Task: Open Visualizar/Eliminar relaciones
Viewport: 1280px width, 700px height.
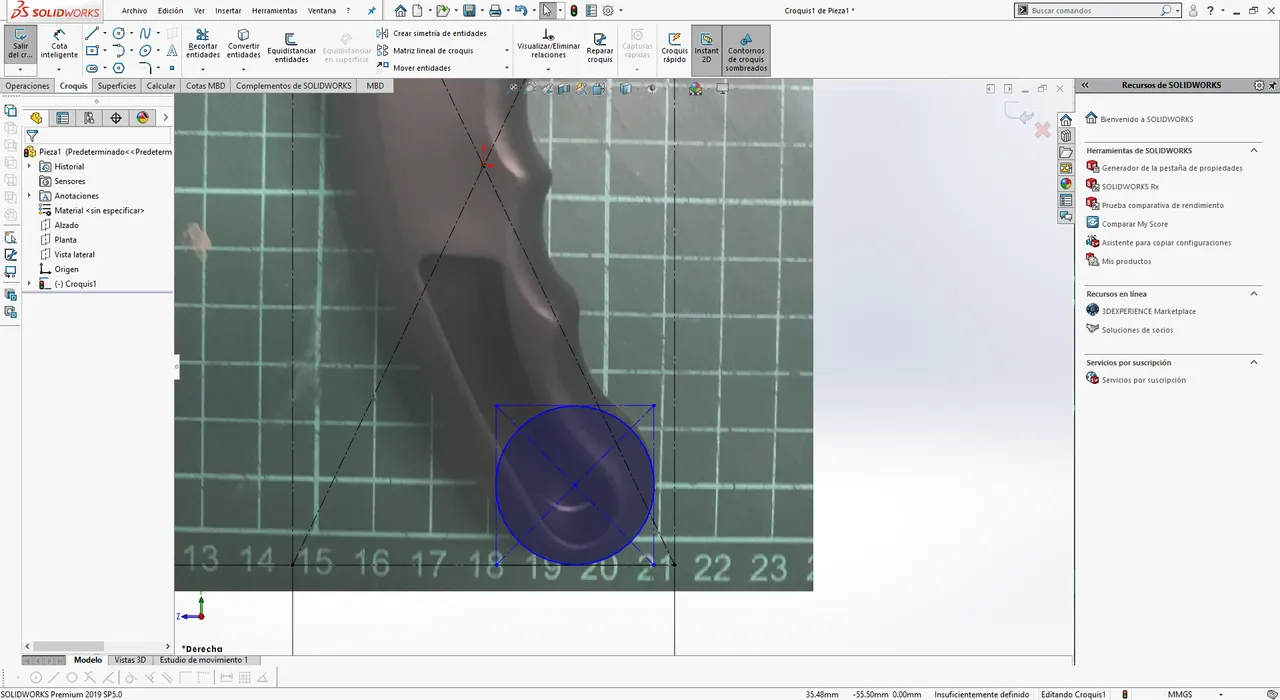Action: click(548, 45)
